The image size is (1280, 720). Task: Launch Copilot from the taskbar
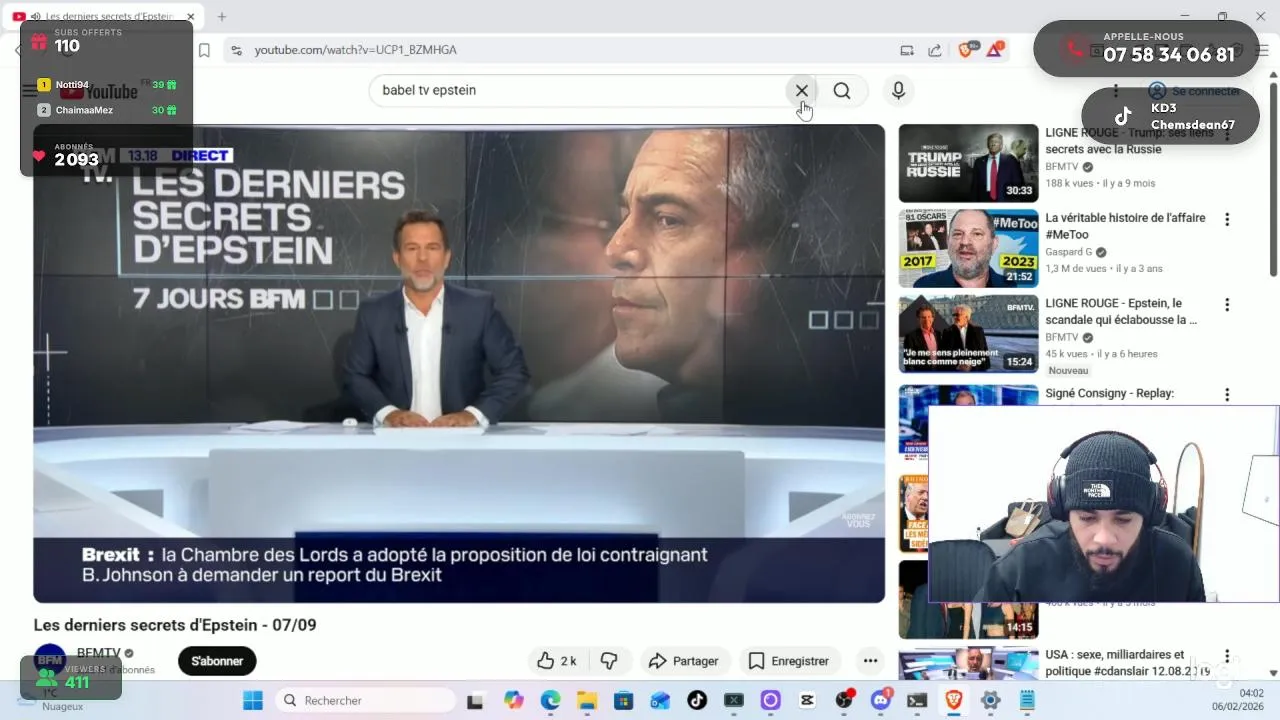514,700
